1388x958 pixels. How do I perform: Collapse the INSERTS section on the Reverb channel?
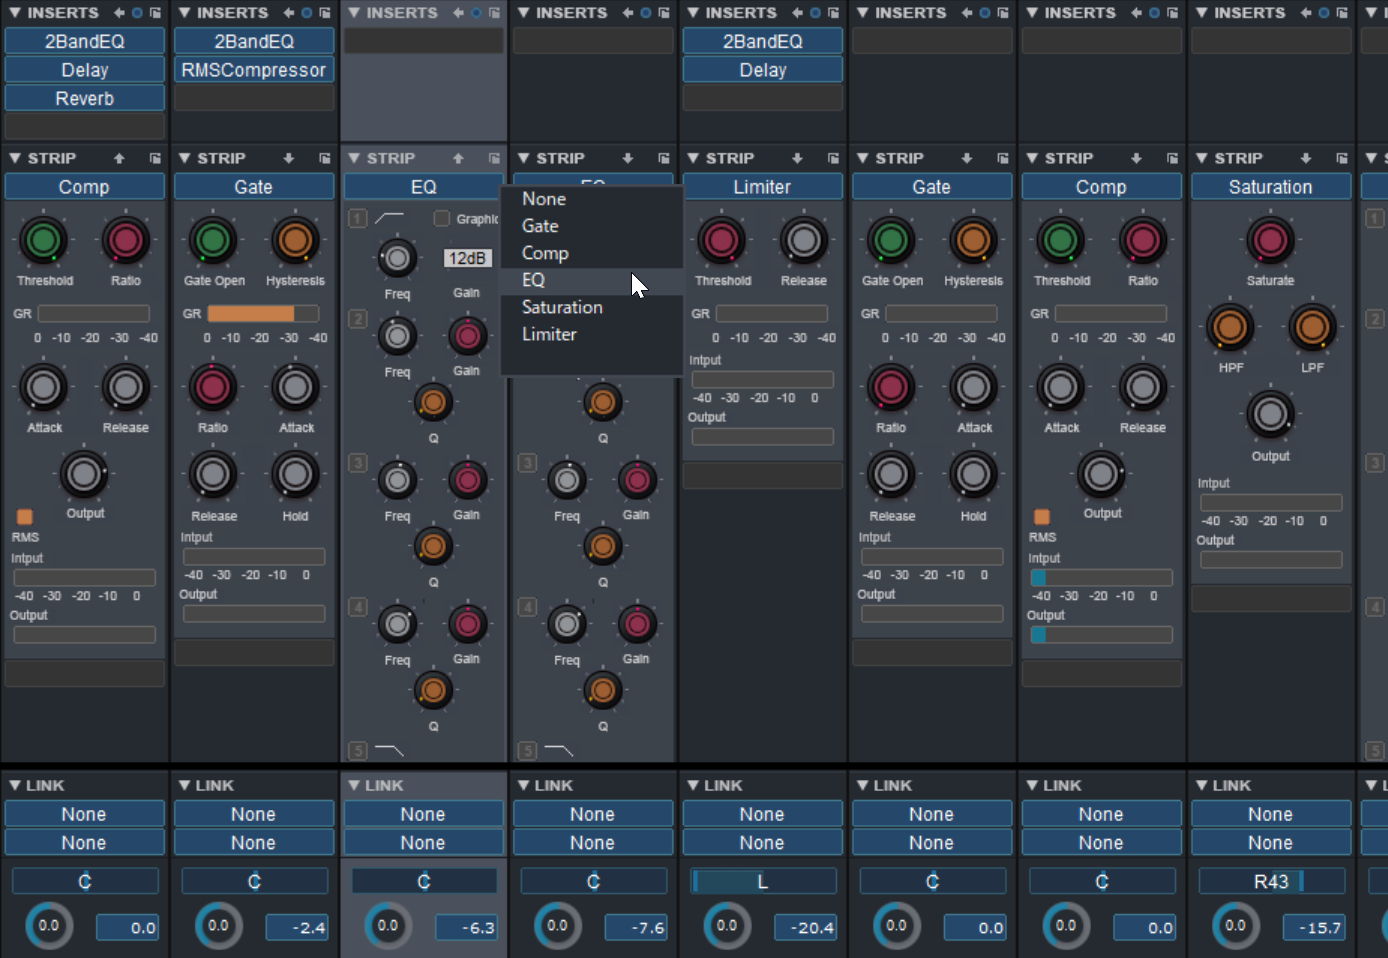pyautogui.click(x=14, y=13)
